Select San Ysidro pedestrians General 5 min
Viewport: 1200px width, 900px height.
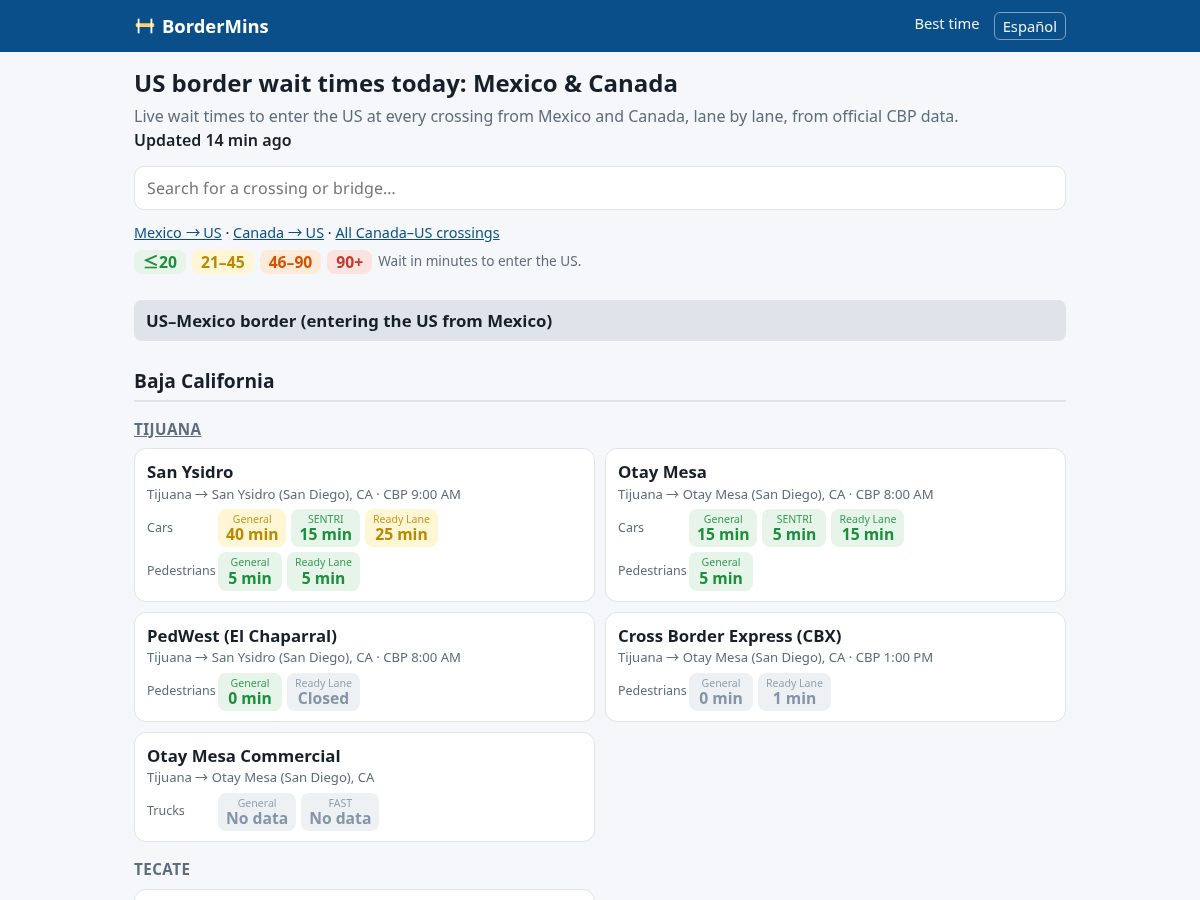click(250, 572)
